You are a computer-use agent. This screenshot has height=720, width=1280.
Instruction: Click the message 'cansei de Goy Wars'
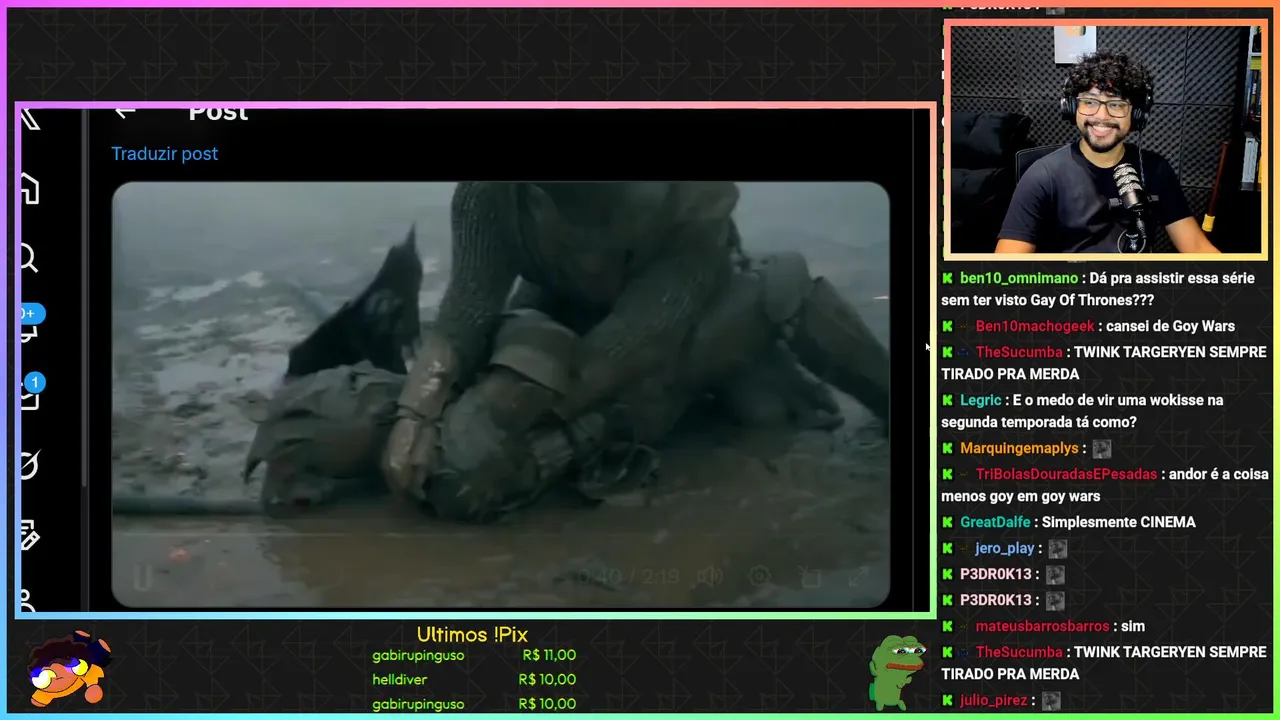1171,326
